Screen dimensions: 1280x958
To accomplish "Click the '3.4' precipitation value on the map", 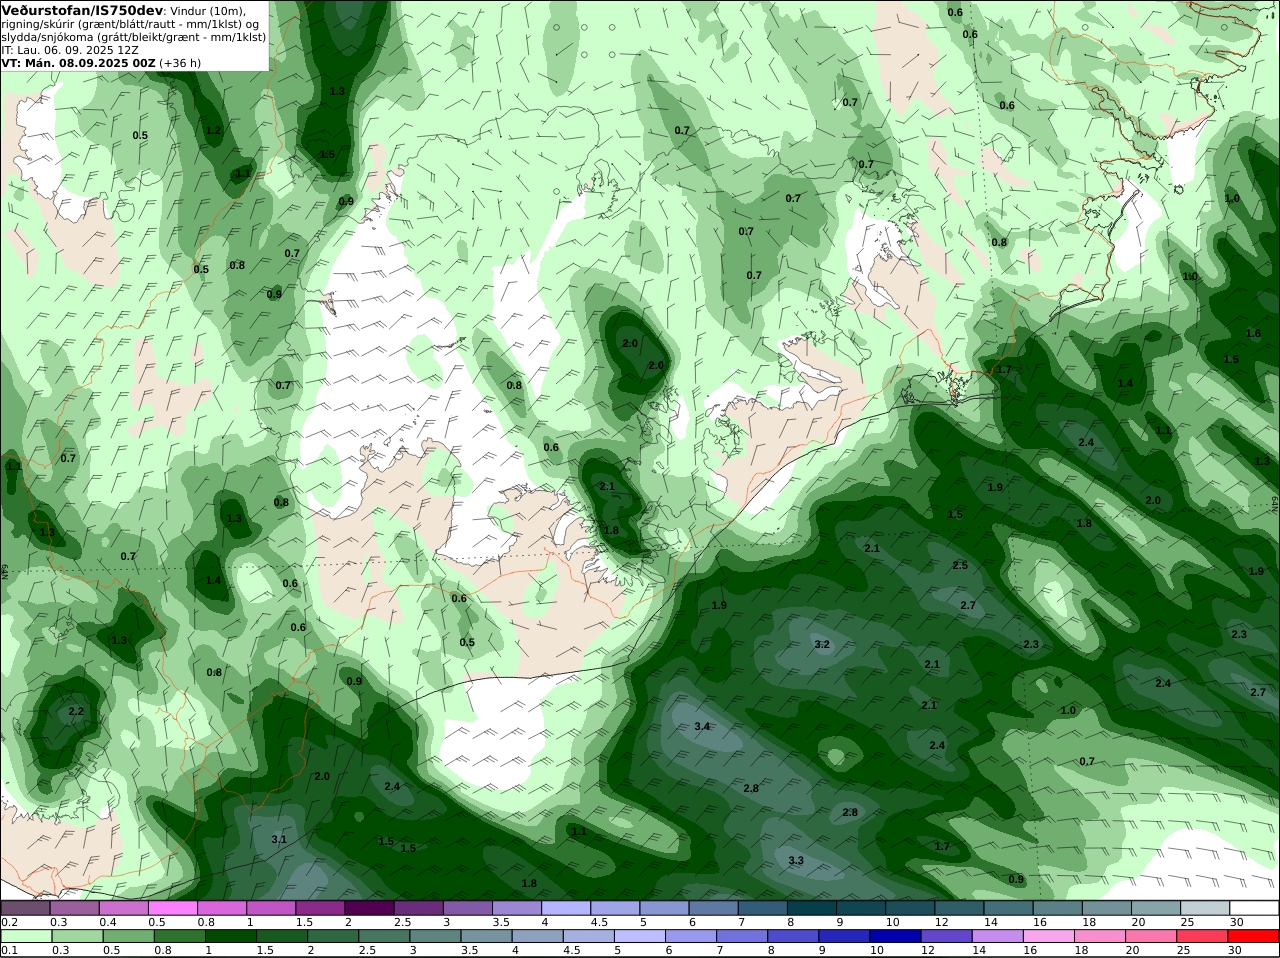I will pos(702,726).
